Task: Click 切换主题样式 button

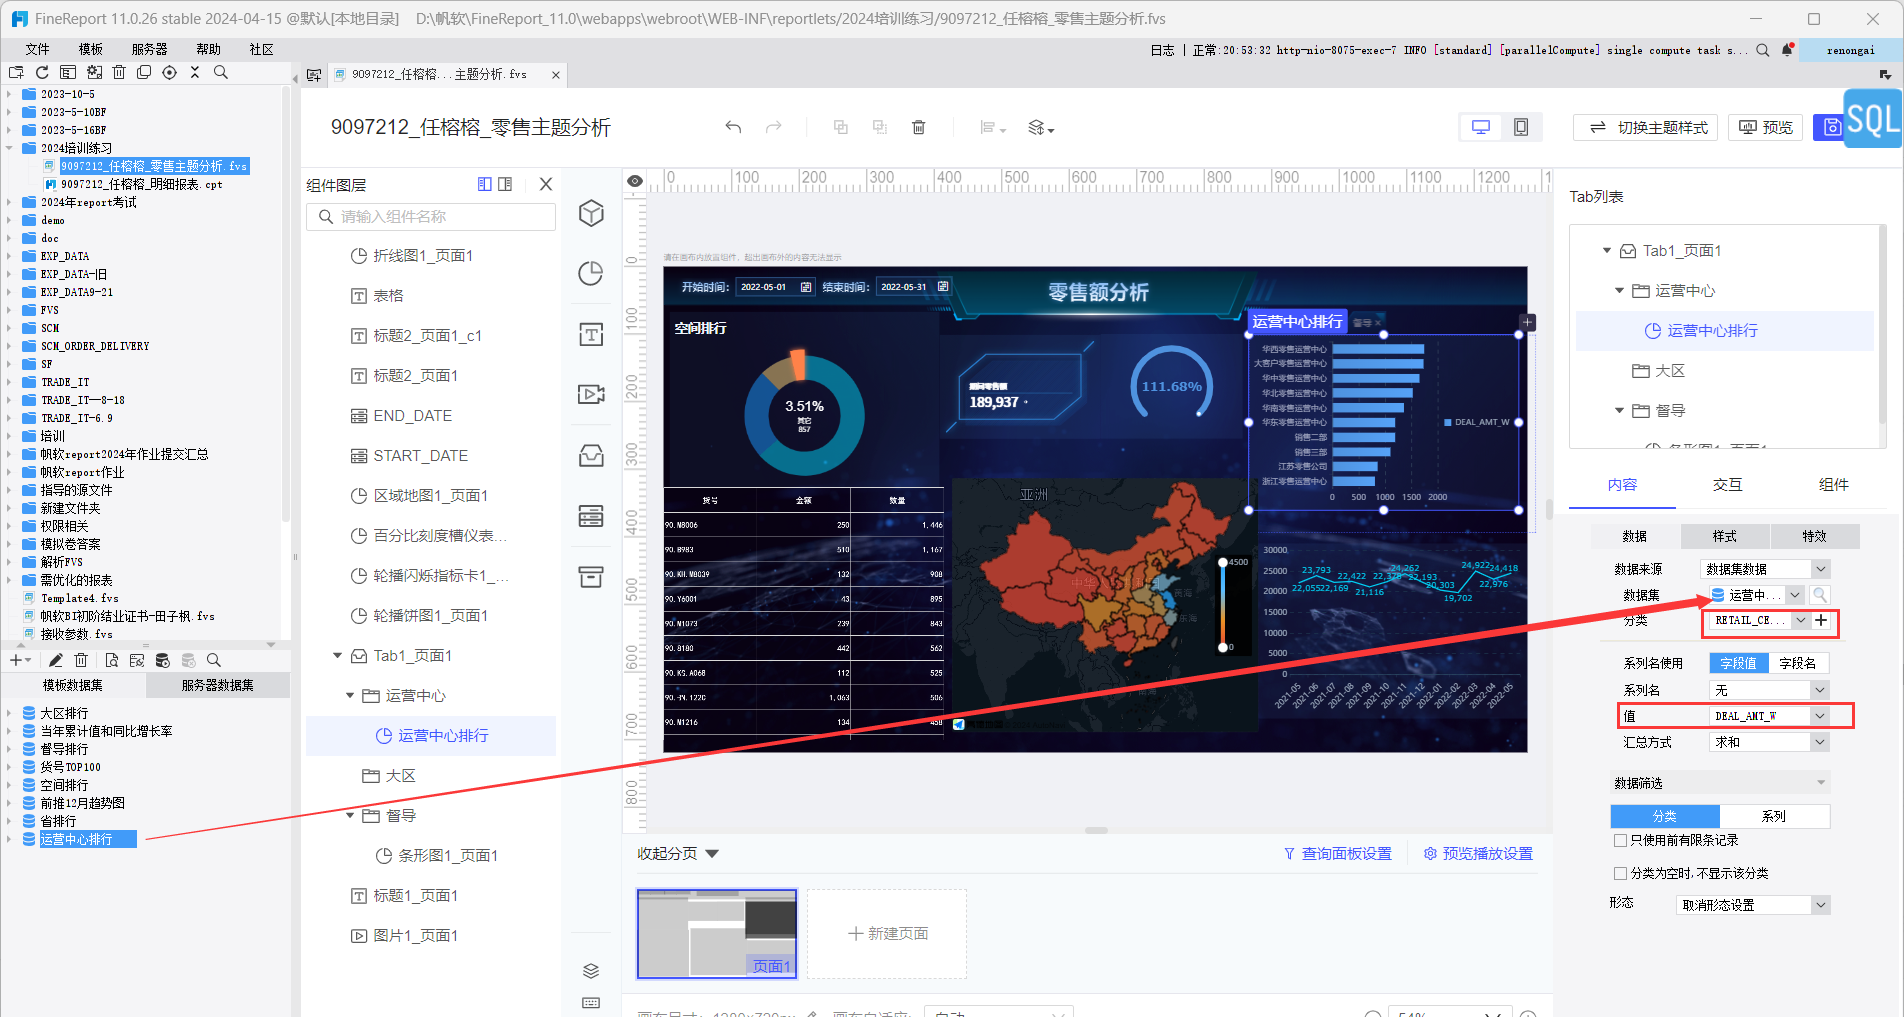Action: click(1645, 128)
